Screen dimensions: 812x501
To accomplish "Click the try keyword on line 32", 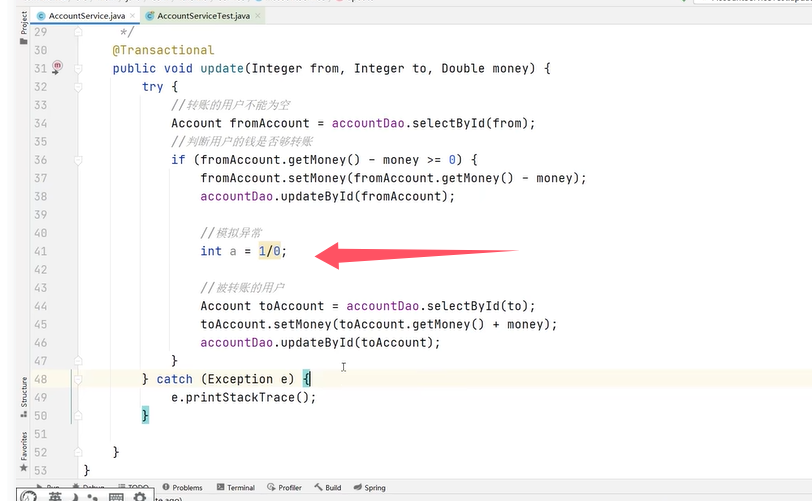I will point(153,87).
